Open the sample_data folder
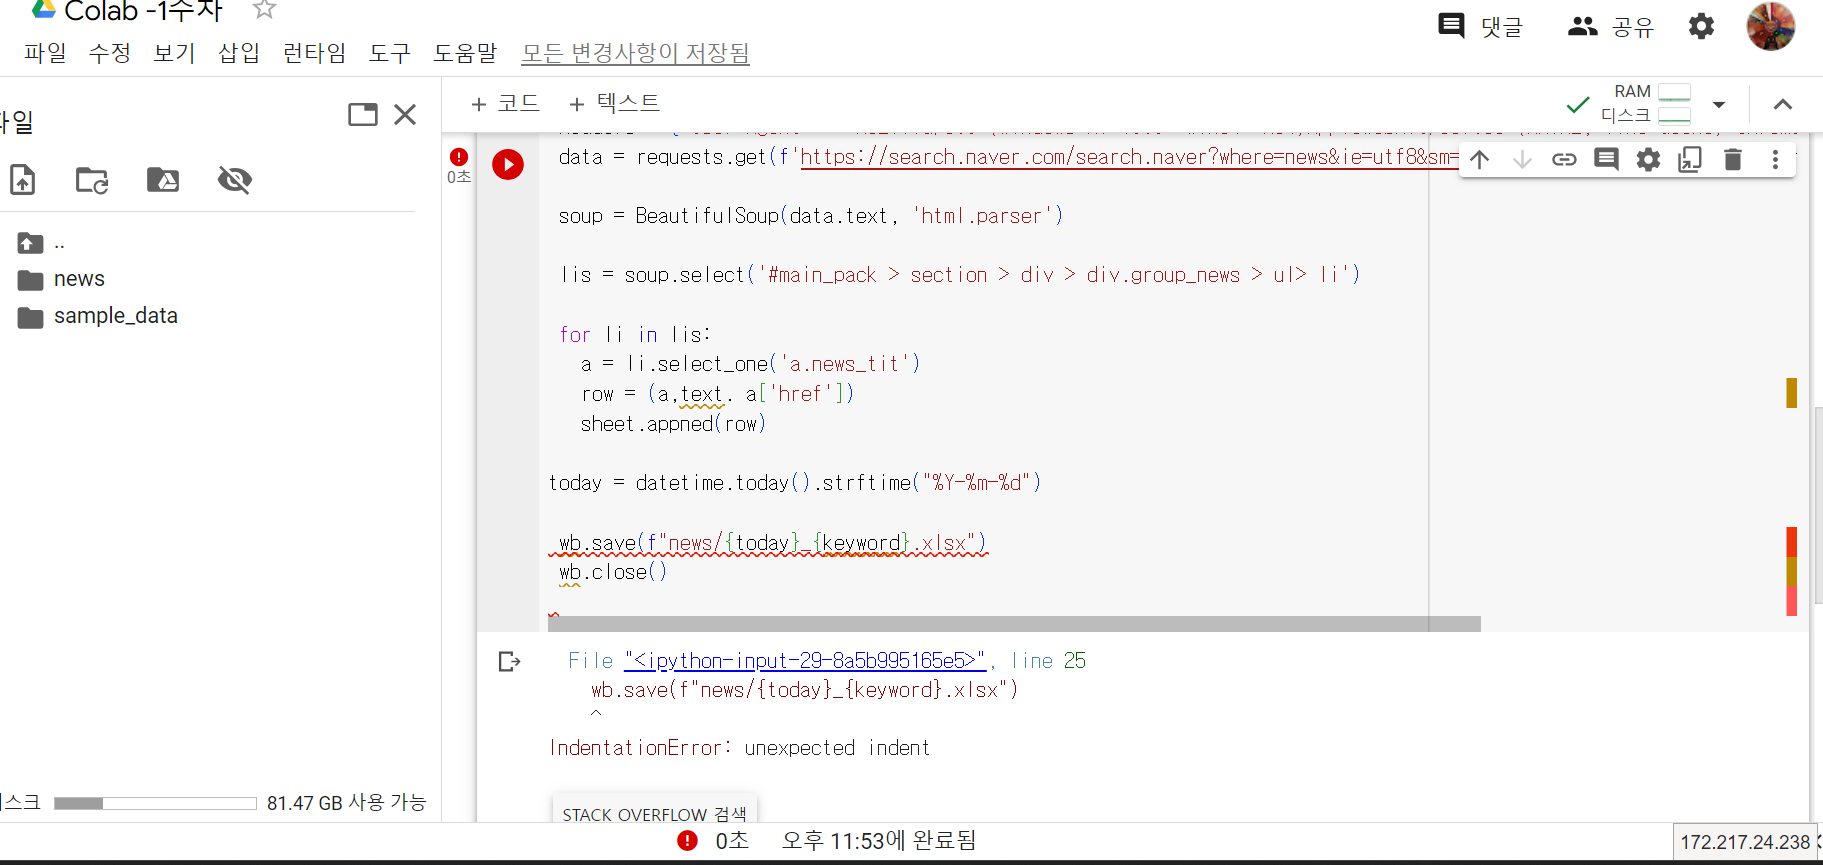 pos(98,316)
